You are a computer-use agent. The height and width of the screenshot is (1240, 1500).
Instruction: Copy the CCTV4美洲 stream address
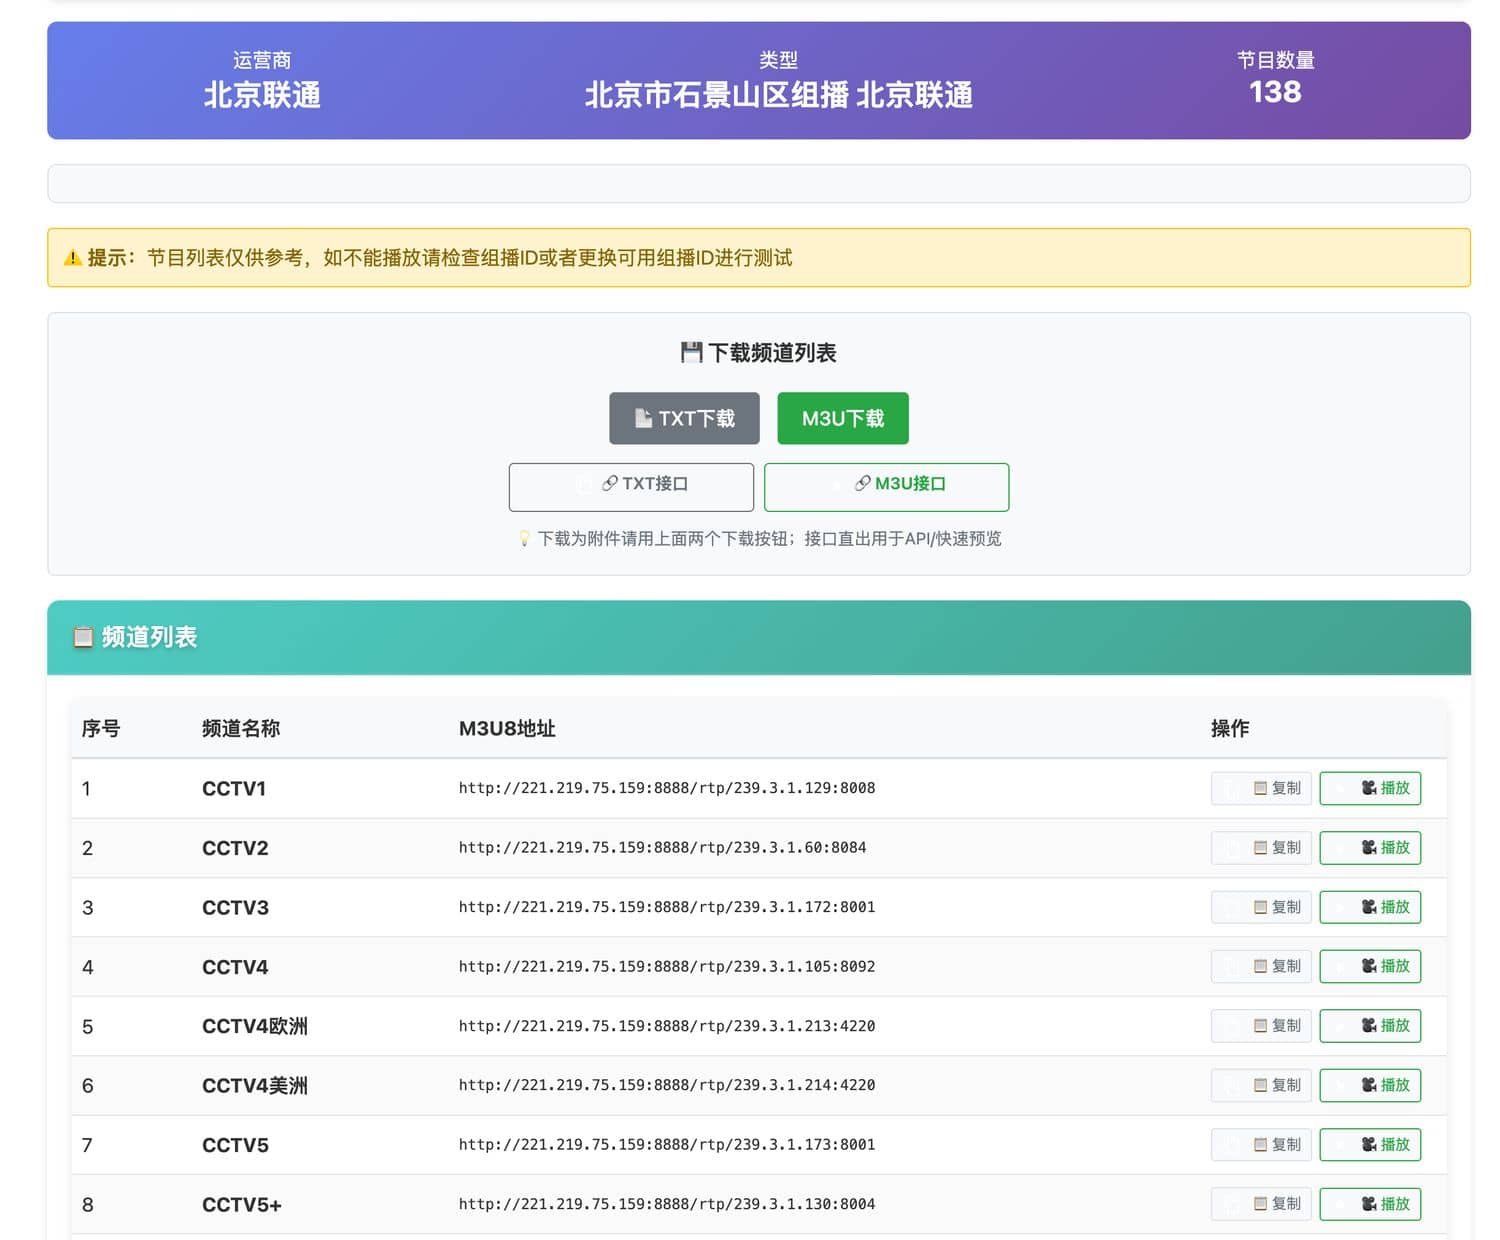(1260, 1085)
